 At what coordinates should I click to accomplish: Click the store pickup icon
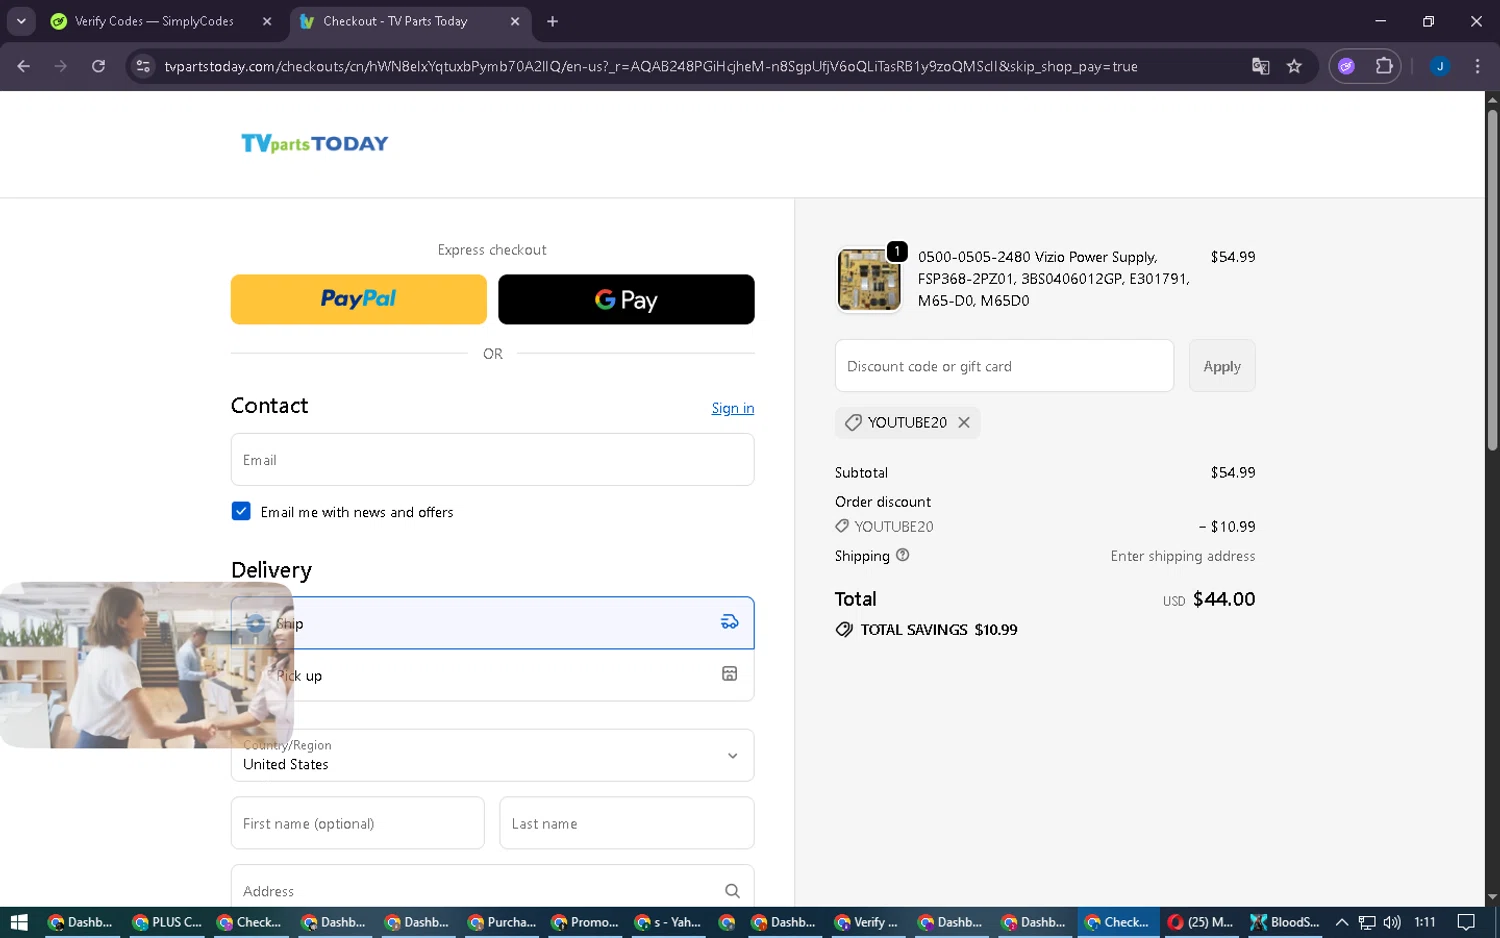tap(730, 674)
